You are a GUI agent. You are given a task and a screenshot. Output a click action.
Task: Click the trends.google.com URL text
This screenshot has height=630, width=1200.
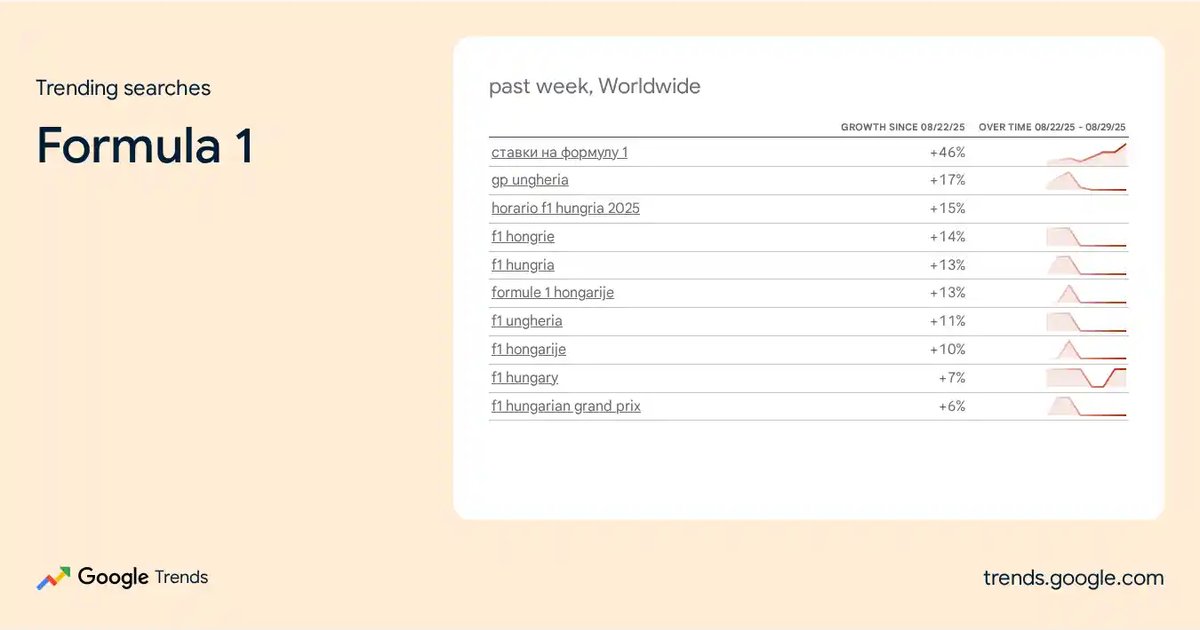(1074, 578)
